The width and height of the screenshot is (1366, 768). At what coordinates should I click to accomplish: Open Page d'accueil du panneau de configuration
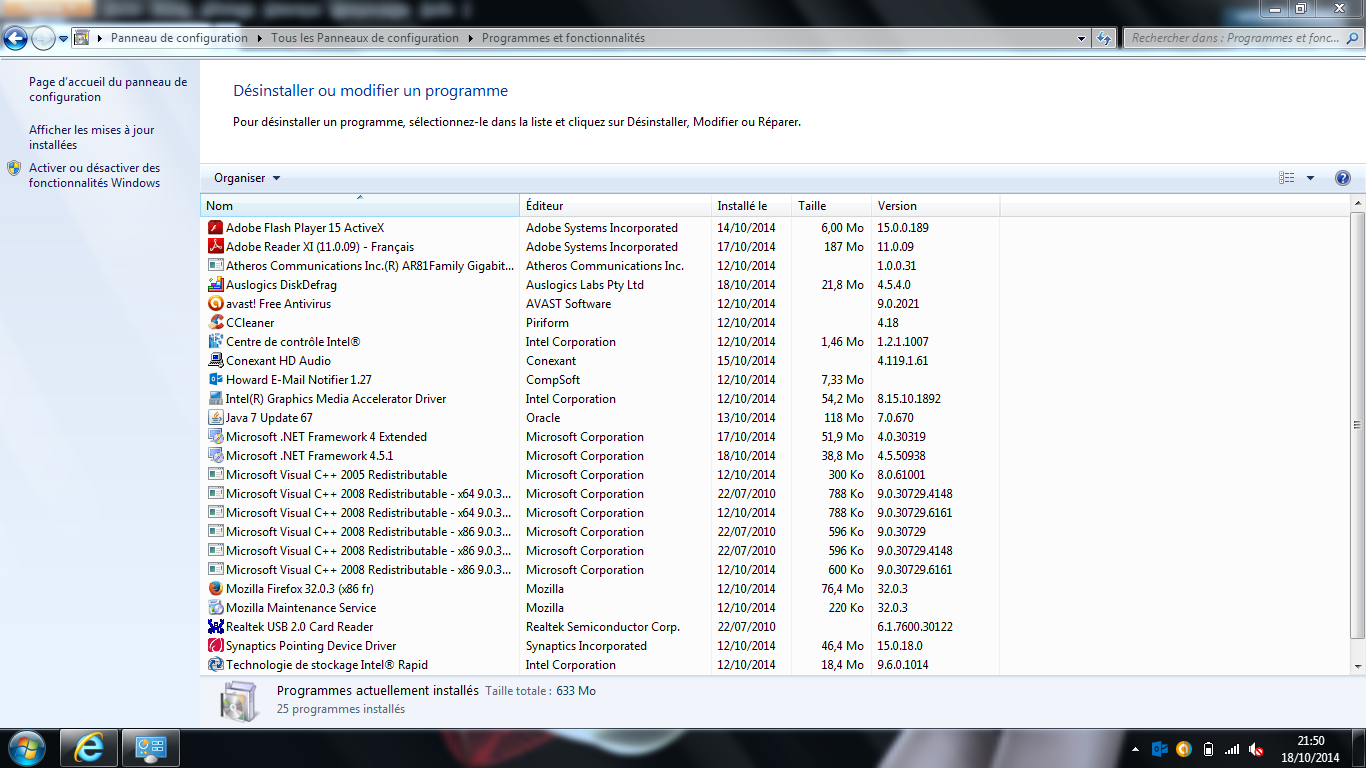pyautogui.click(x=108, y=90)
